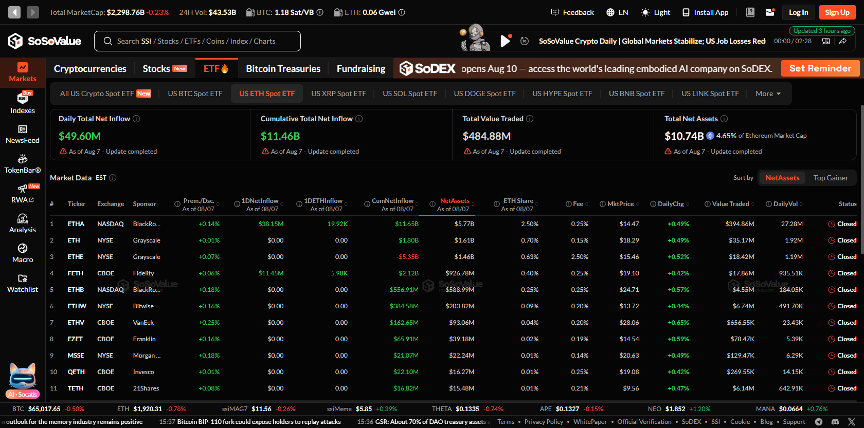This screenshot has width=864, height=428.
Task: Switch to All US Crypto Spot ETF
Action: (105, 94)
